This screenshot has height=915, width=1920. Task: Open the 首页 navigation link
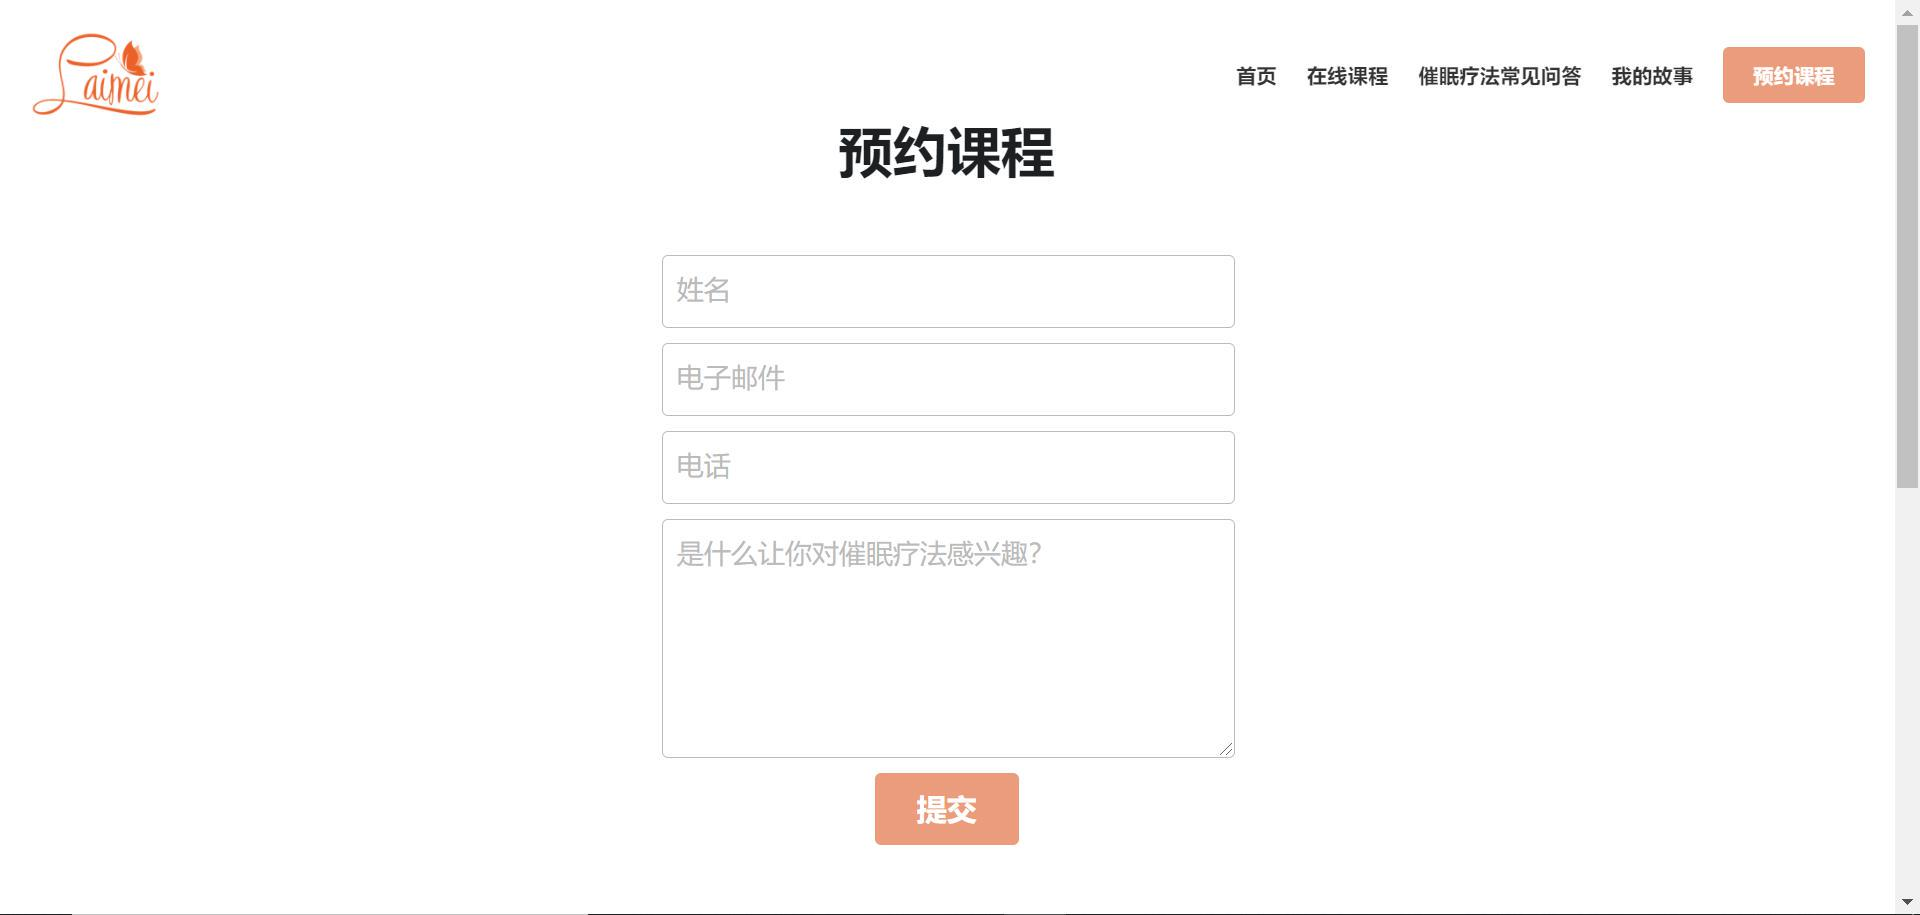pos(1257,76)
